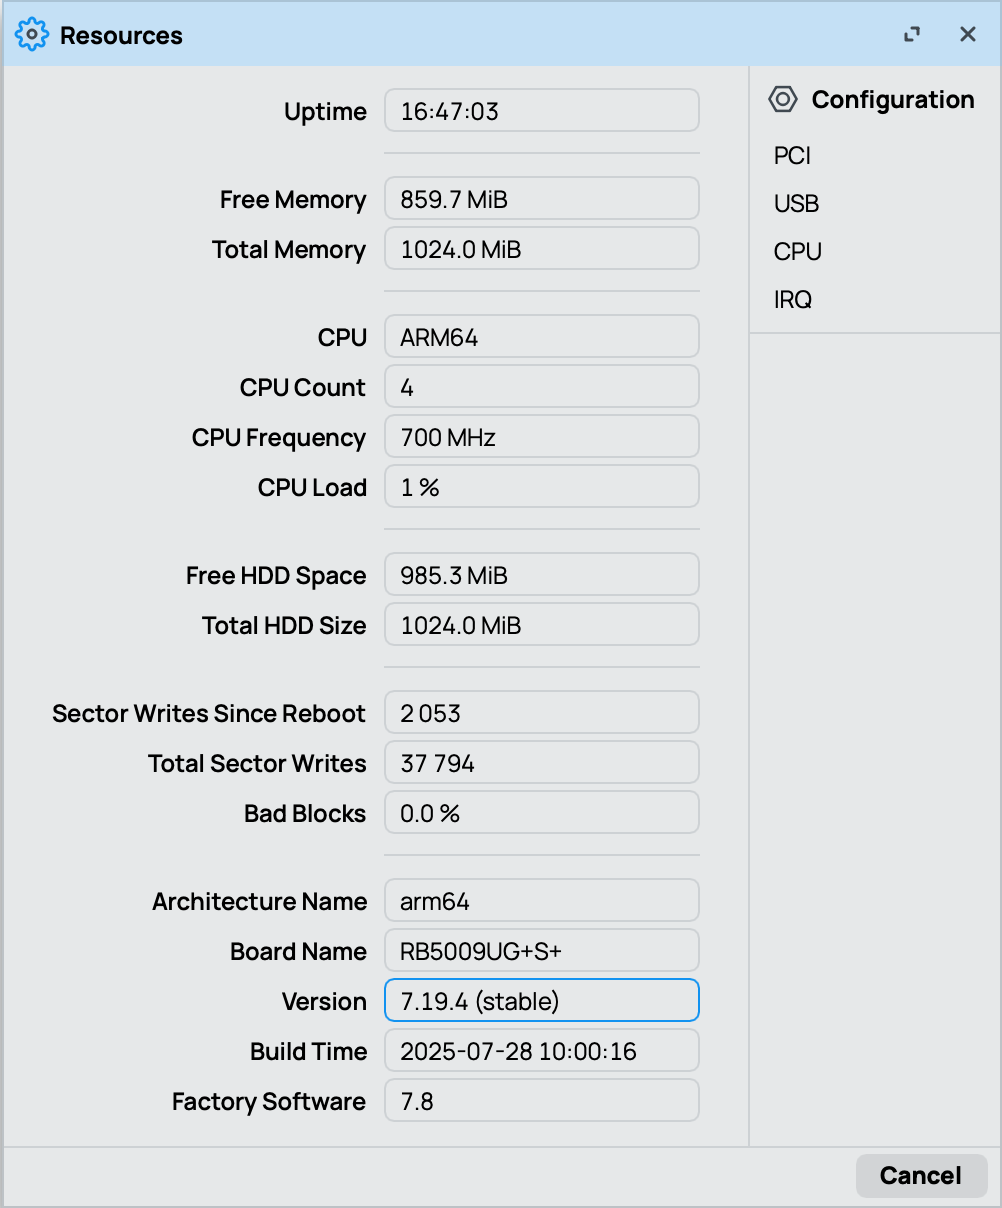Click the Architecture Name arm64 field
The width and height of the screenshot is (1002, 1208).
click(542, 900)
